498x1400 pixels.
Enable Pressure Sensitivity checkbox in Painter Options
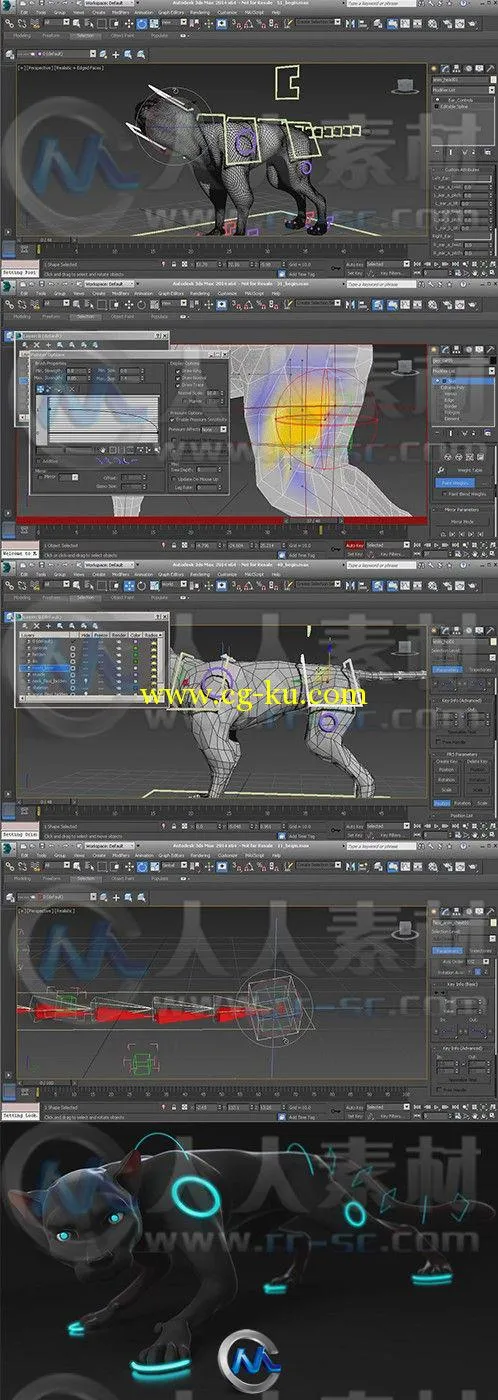pos(171,419)
